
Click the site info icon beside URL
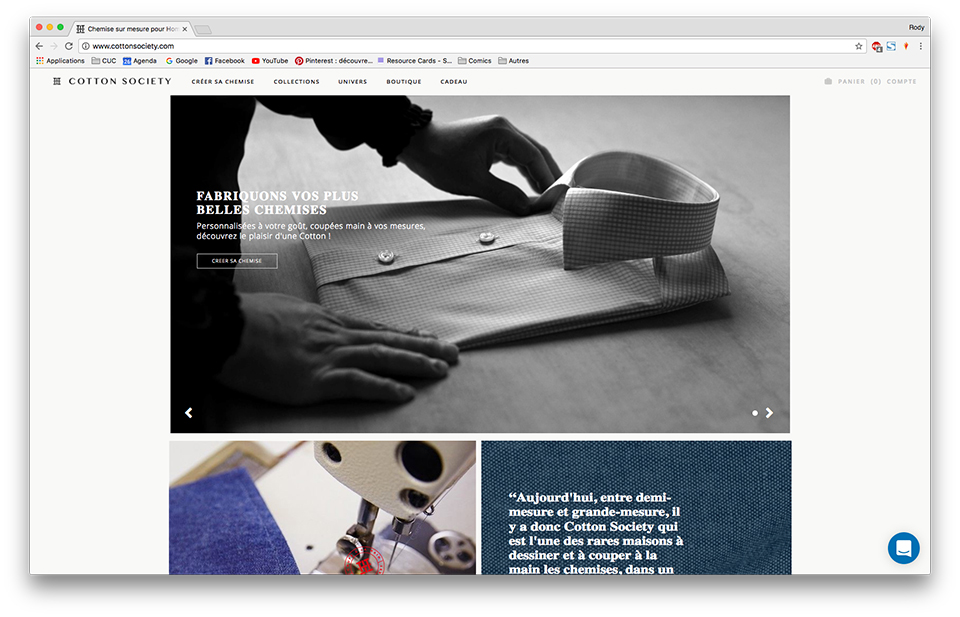click(86, 46)
